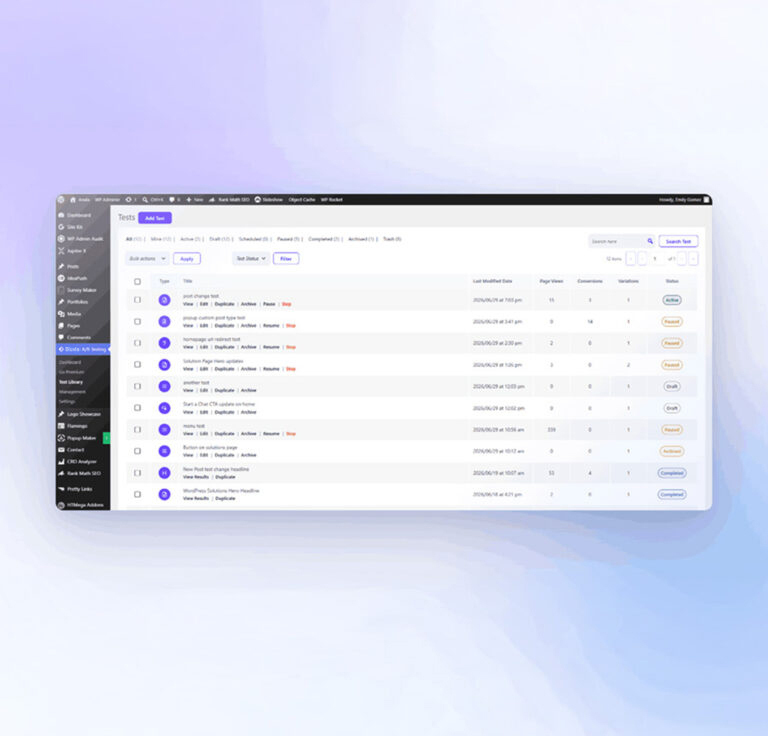The image size is (768, 736).
Task: Check the box for menu test
Action: (x=138, y=429)
